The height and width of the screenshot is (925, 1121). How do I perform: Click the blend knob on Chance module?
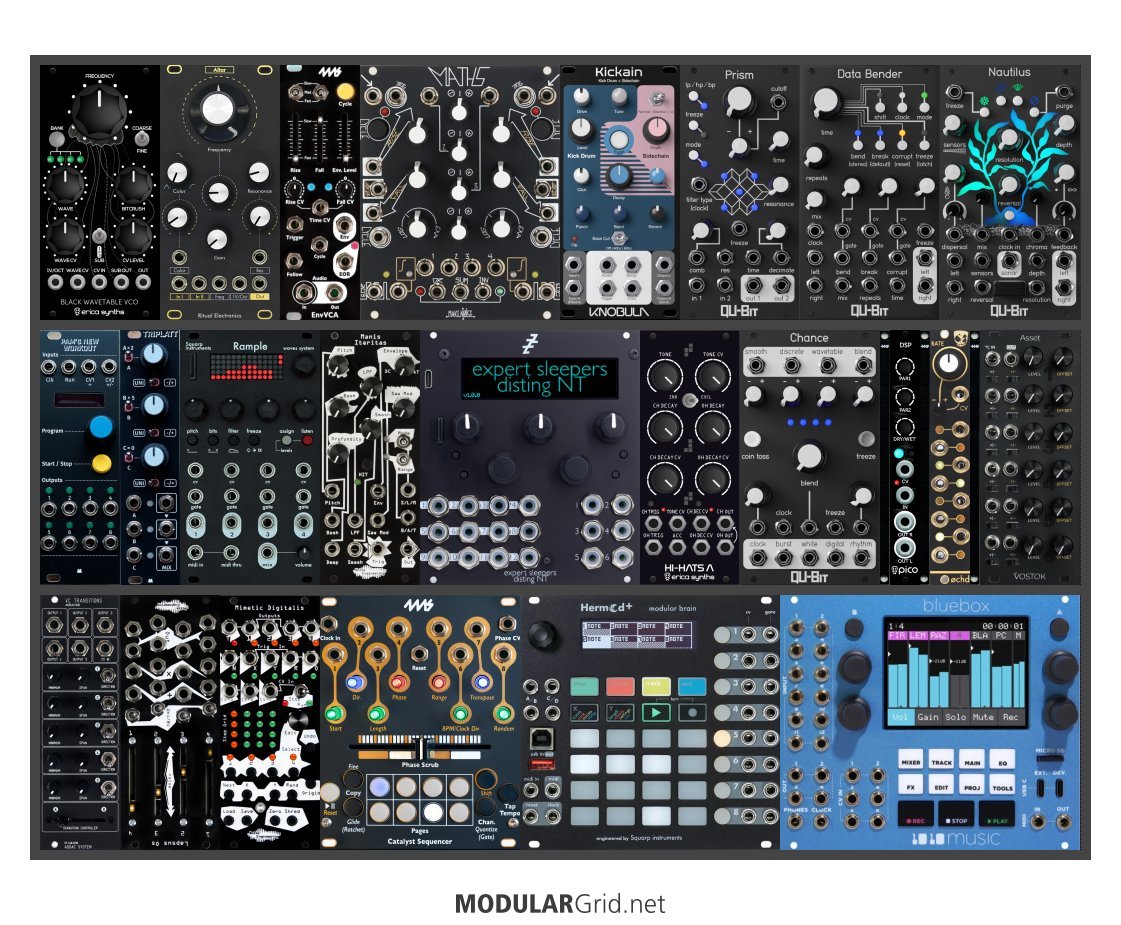click(808, 455)
